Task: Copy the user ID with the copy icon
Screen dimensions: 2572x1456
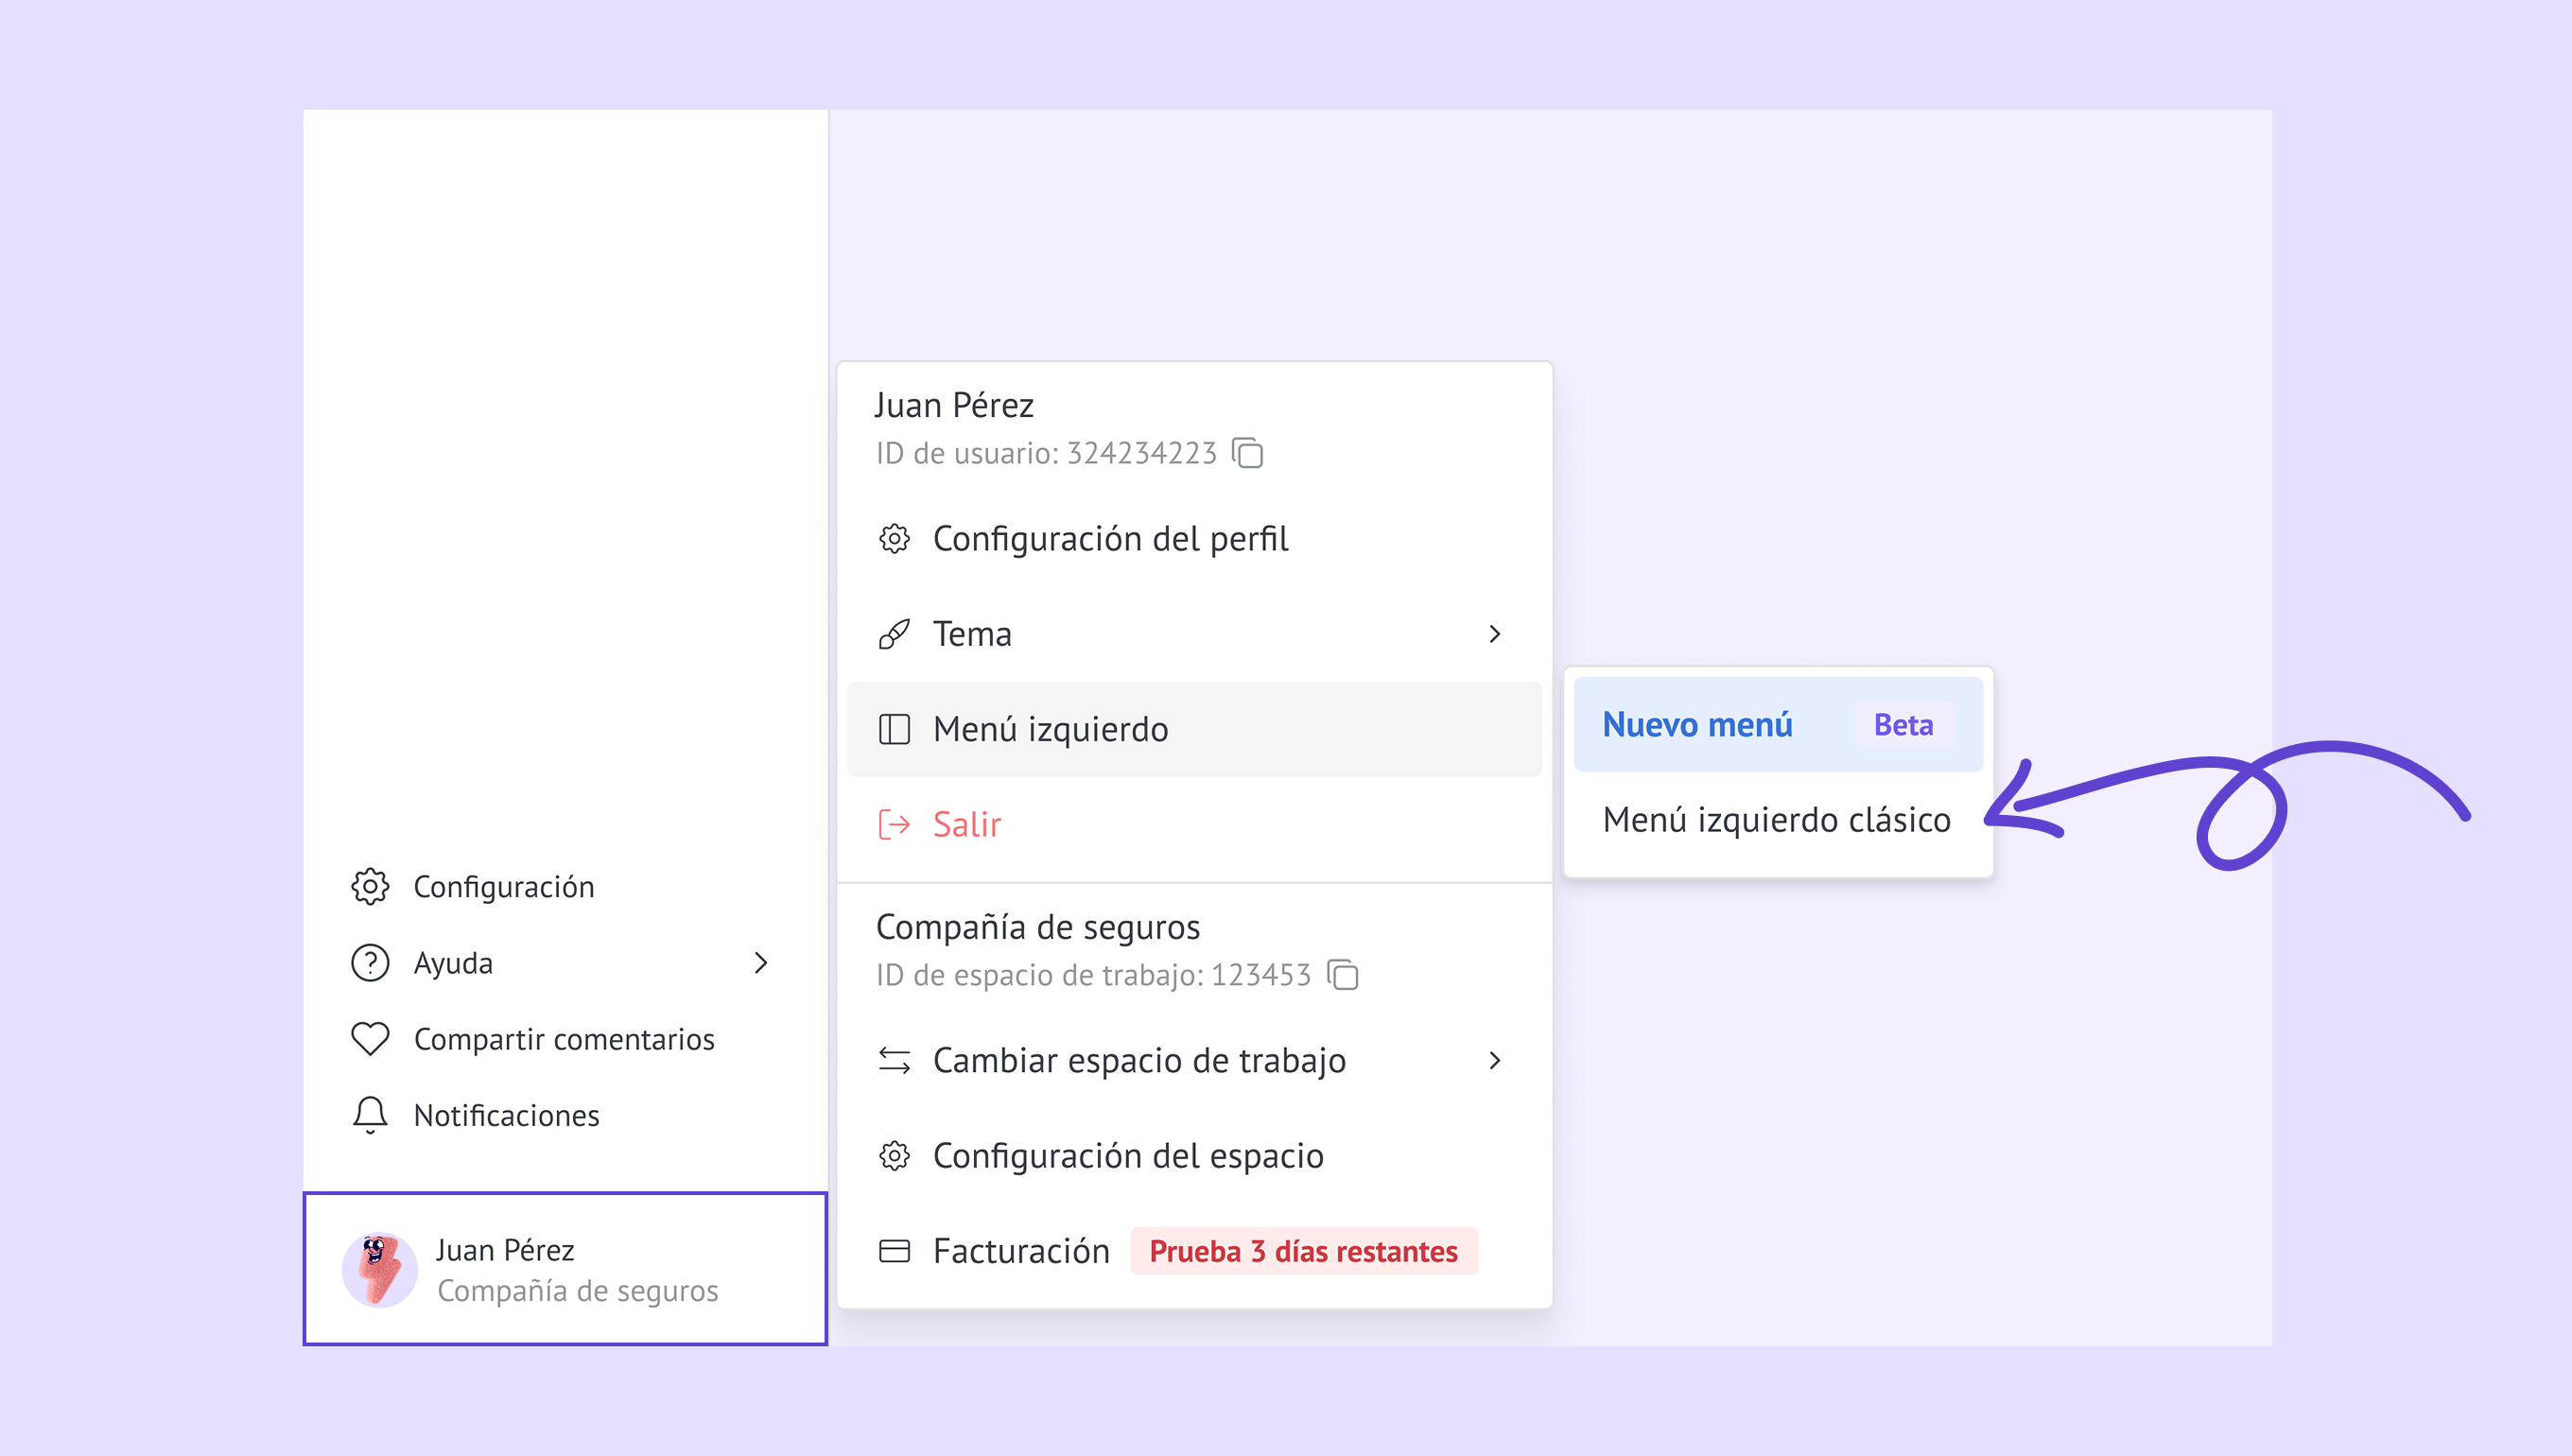Action: [1248, 453]
